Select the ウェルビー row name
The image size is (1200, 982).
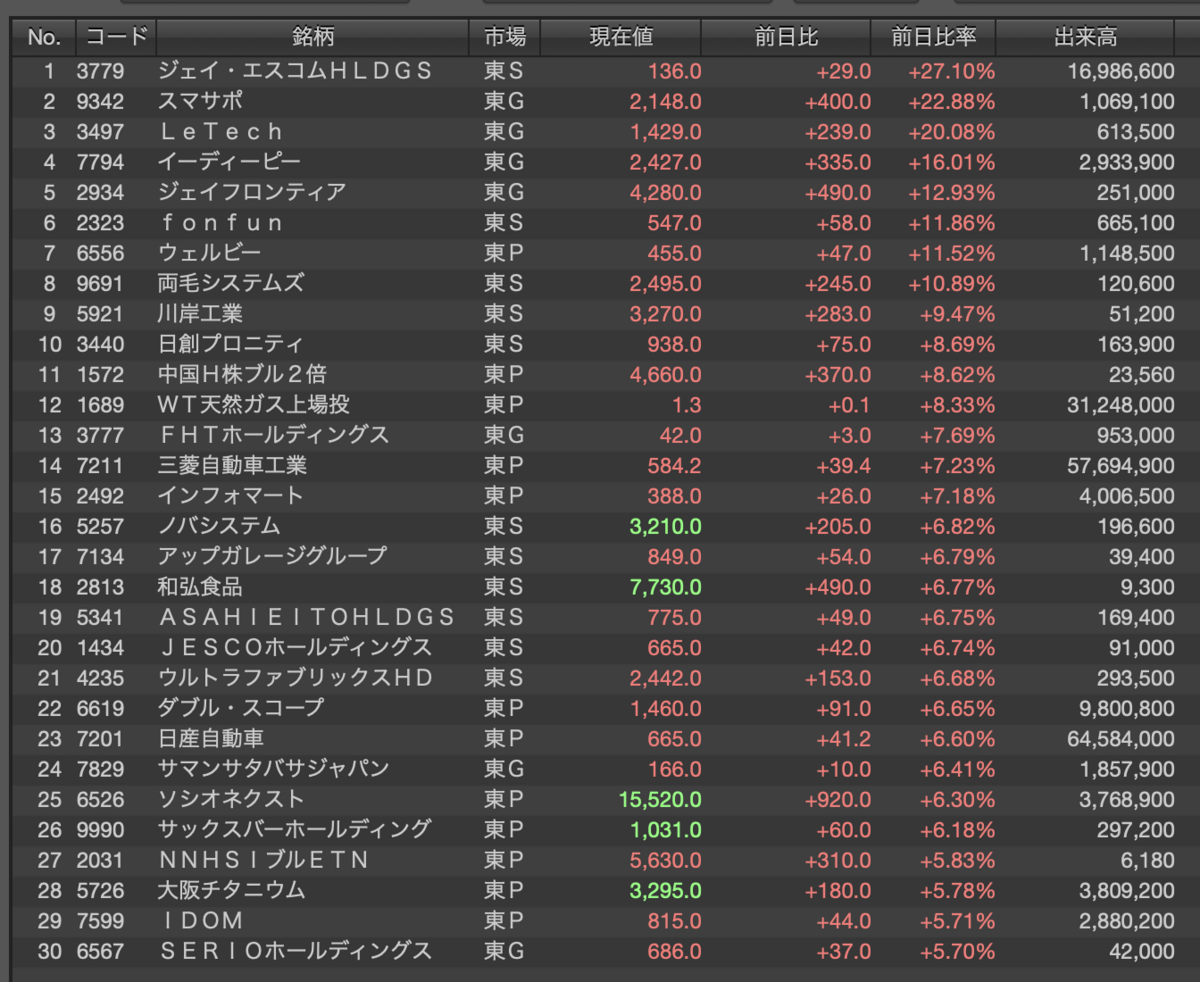[x=210, y=253]
